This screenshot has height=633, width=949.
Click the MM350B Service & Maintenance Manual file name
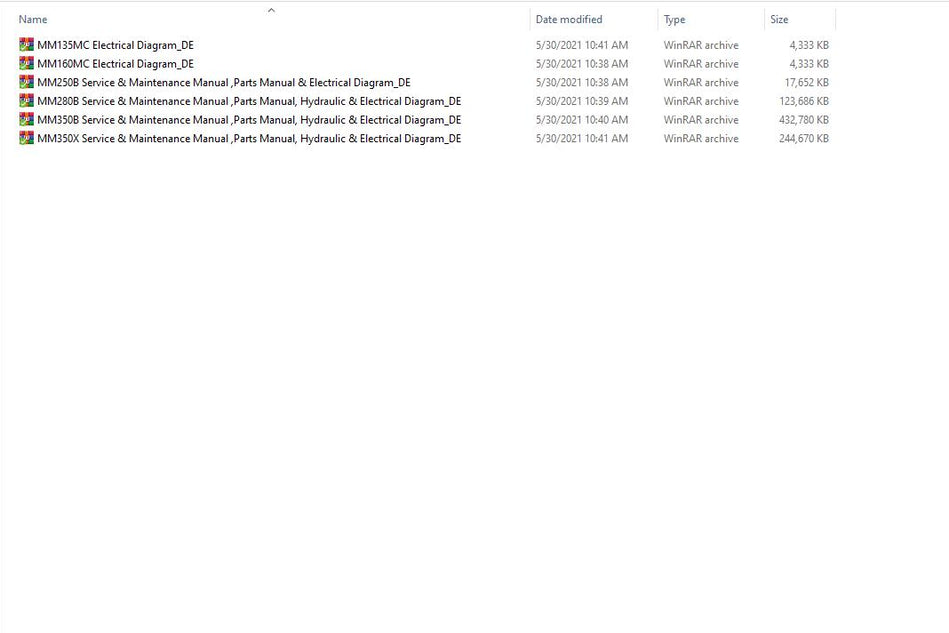tap(248, 120)
